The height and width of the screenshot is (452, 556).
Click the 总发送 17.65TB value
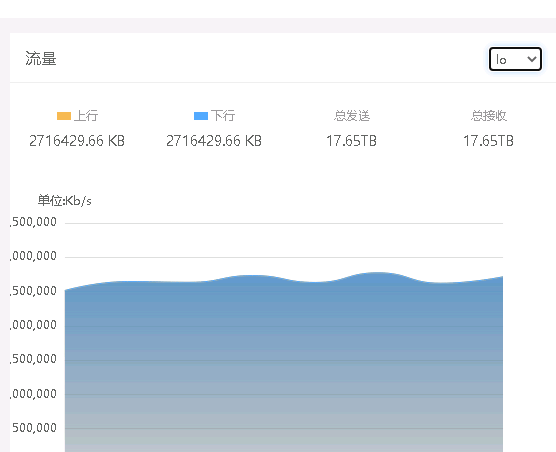[351, 141]
